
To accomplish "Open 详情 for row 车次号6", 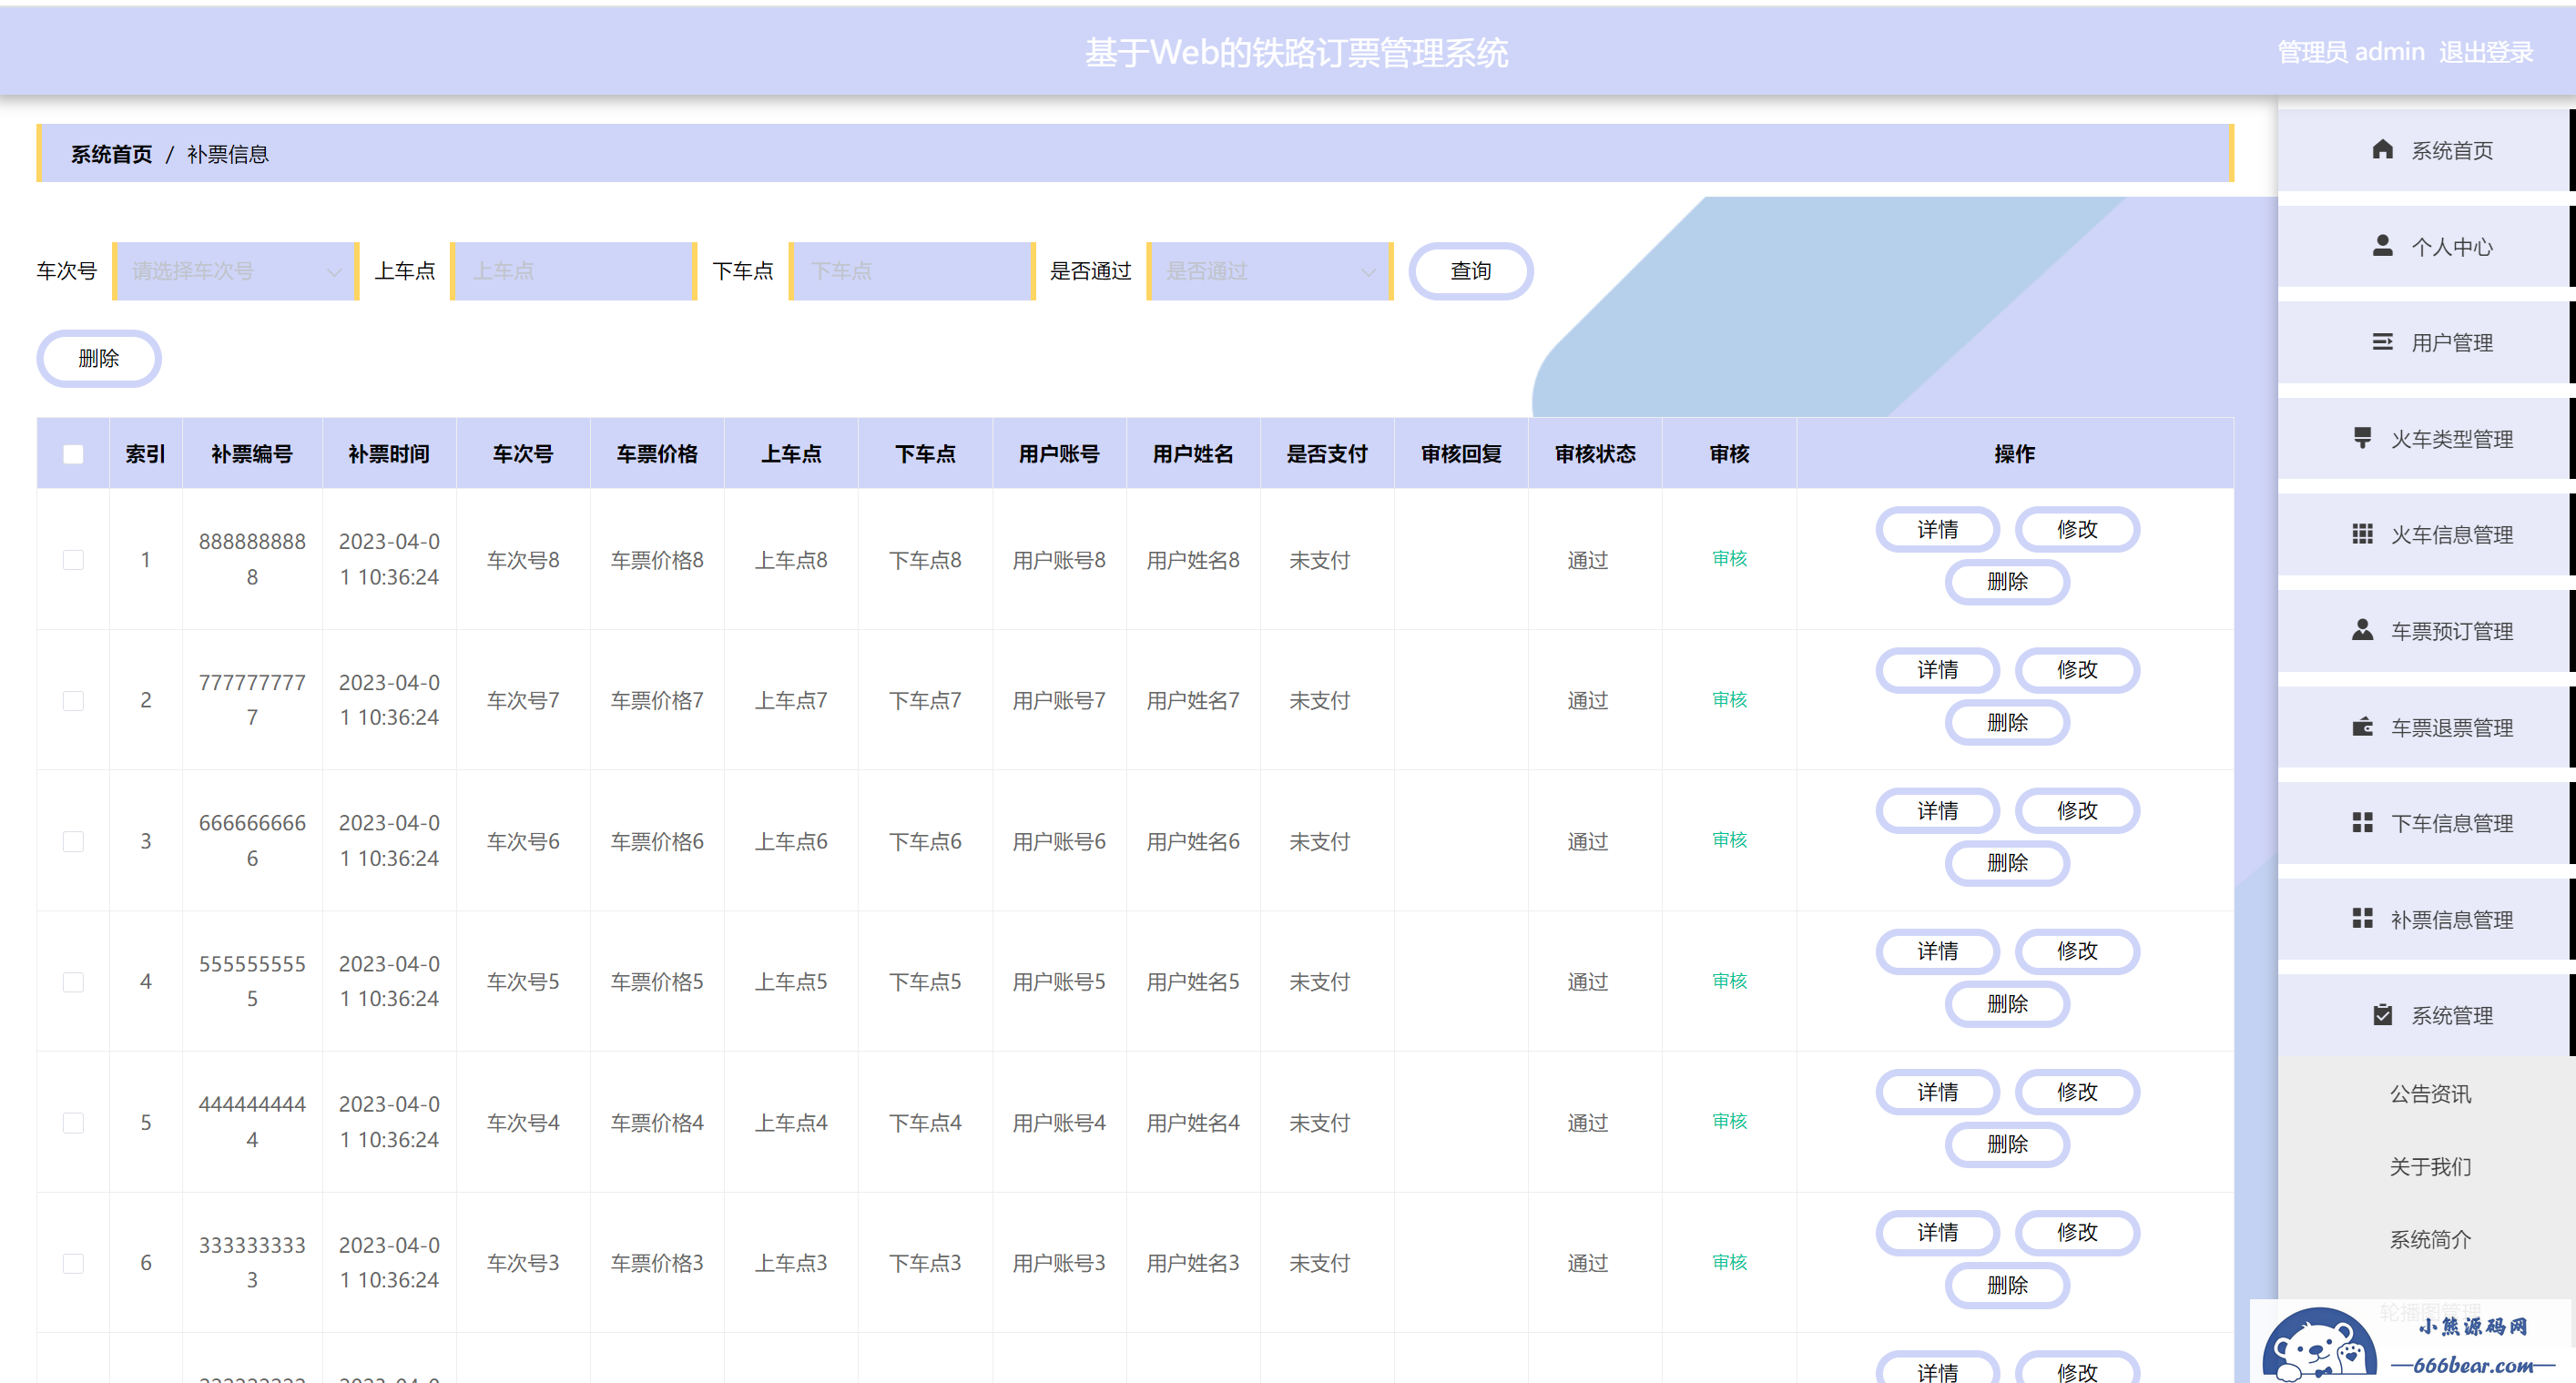I will click(1937, 810).
